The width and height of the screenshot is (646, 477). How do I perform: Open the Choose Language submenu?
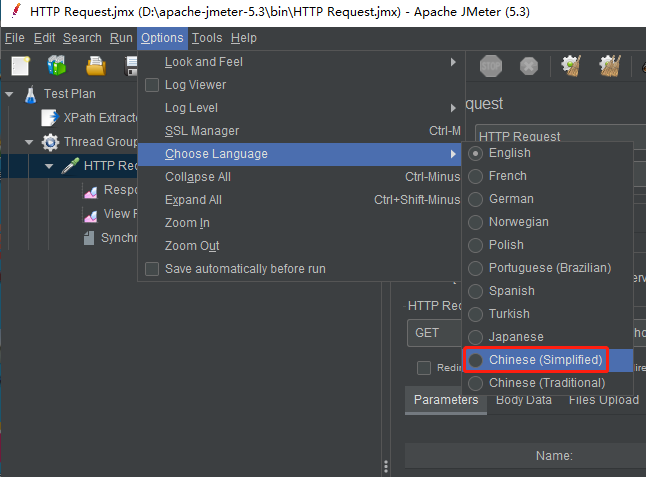pyautogui.click(x=300, y=154)
